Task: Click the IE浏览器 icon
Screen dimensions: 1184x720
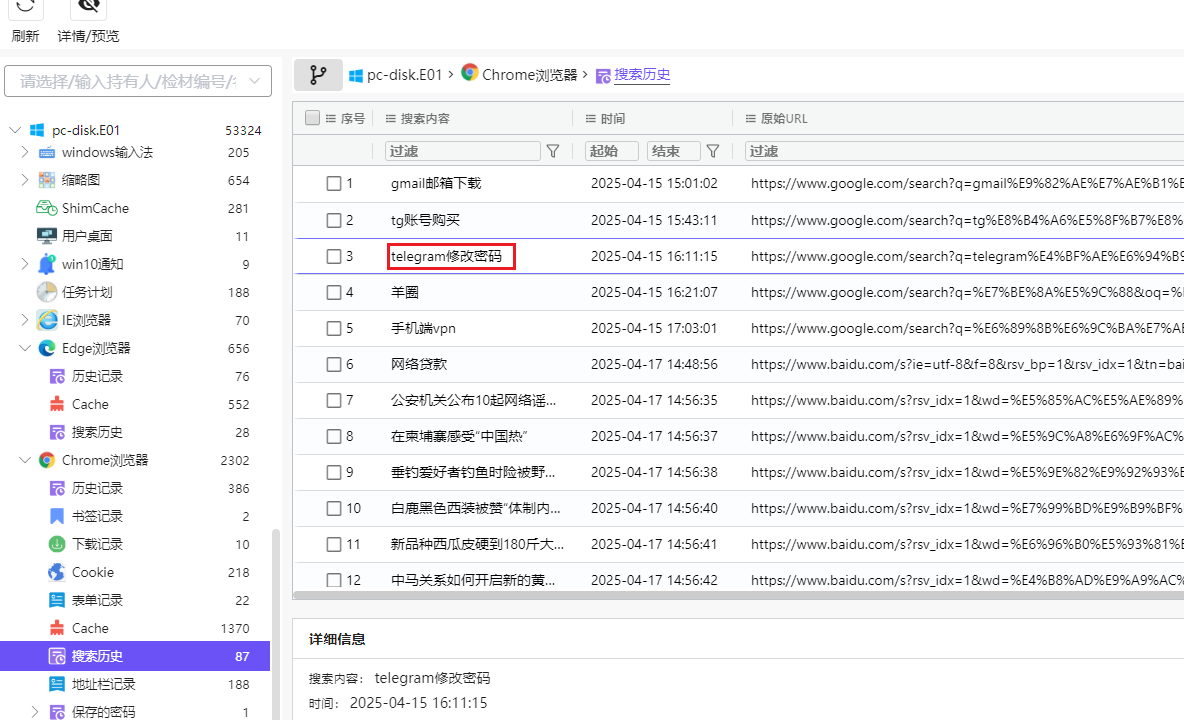Action: pos(47,320)
